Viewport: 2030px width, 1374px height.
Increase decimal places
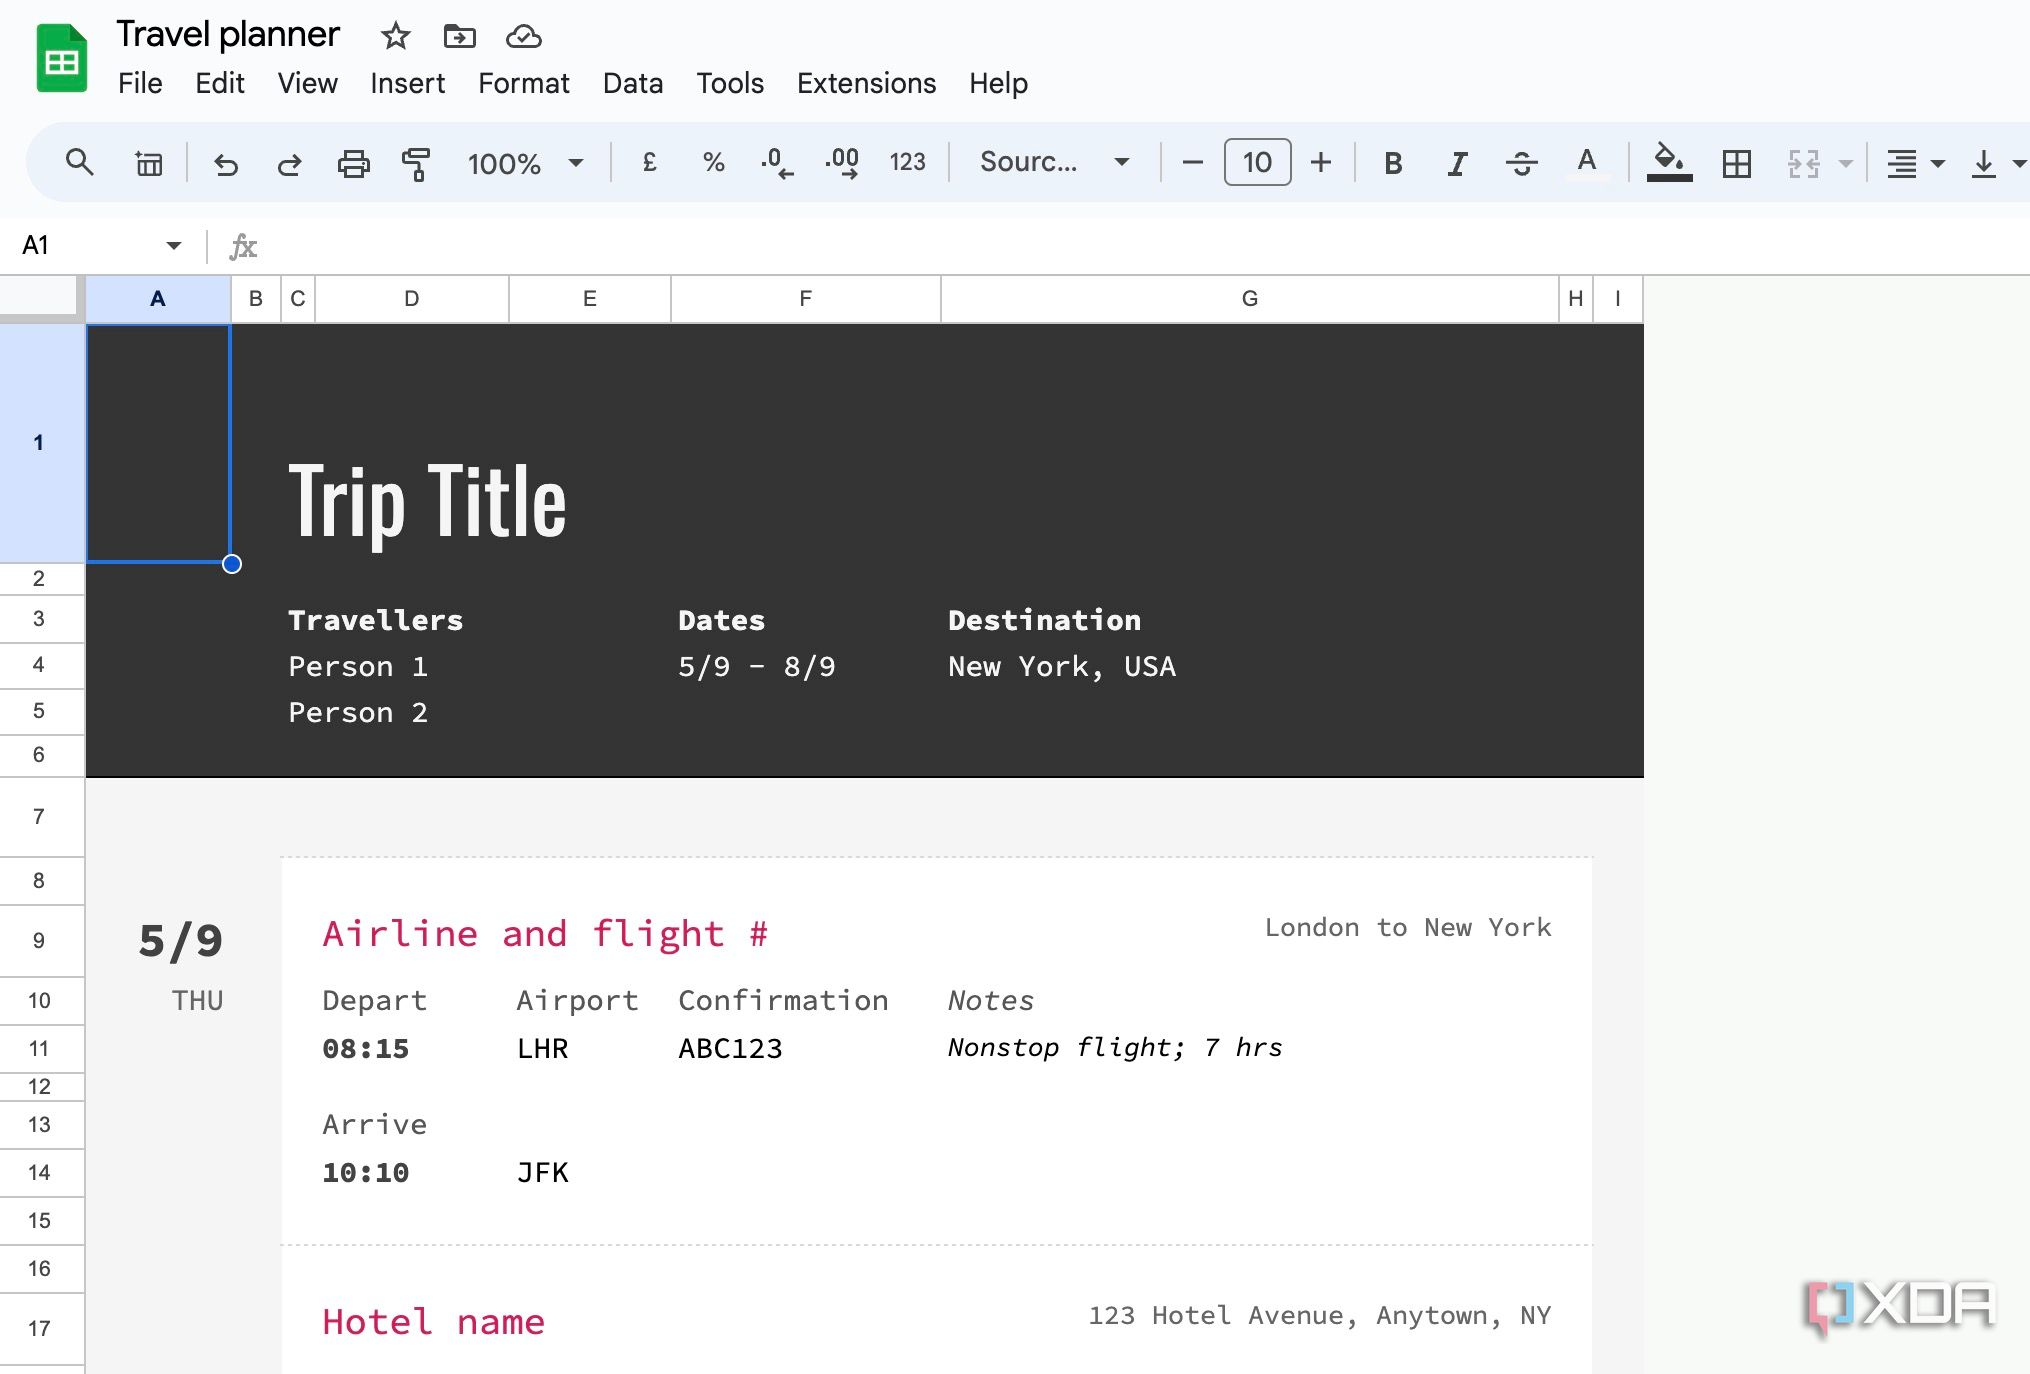842,162
